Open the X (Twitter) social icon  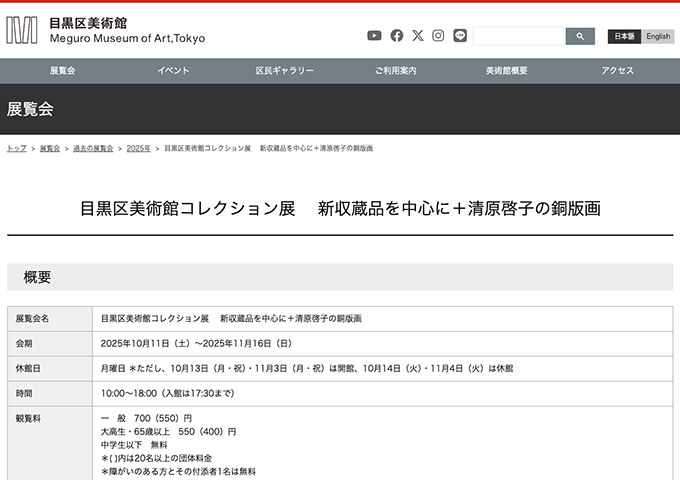tap(417, 36)
